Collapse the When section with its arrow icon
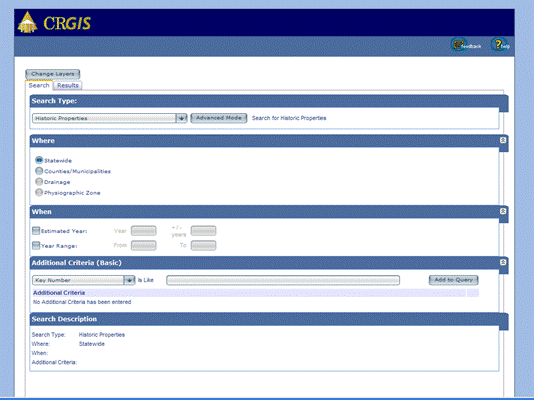 click(x=503, y=211)
